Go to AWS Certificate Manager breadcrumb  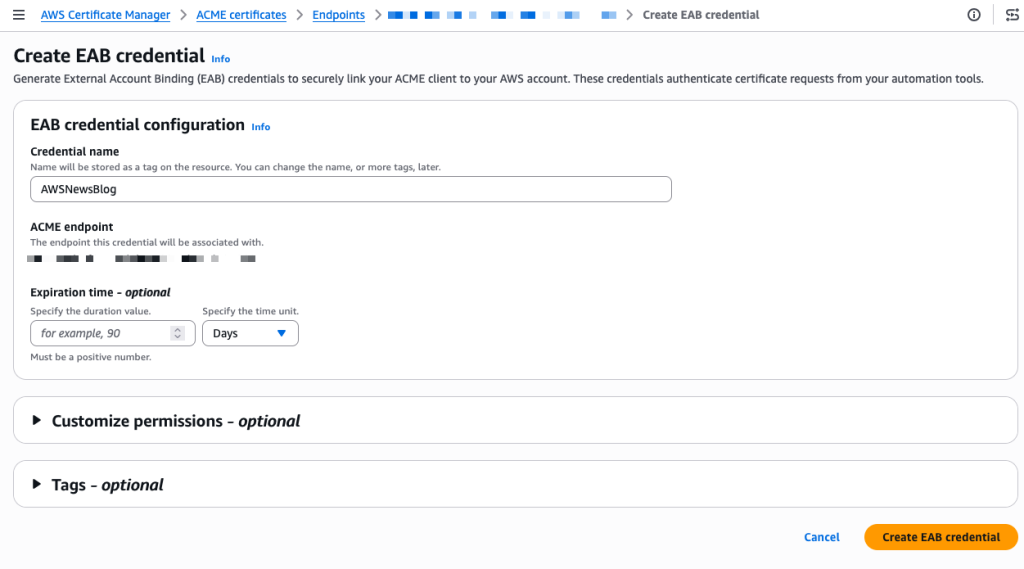pos(105,14)
